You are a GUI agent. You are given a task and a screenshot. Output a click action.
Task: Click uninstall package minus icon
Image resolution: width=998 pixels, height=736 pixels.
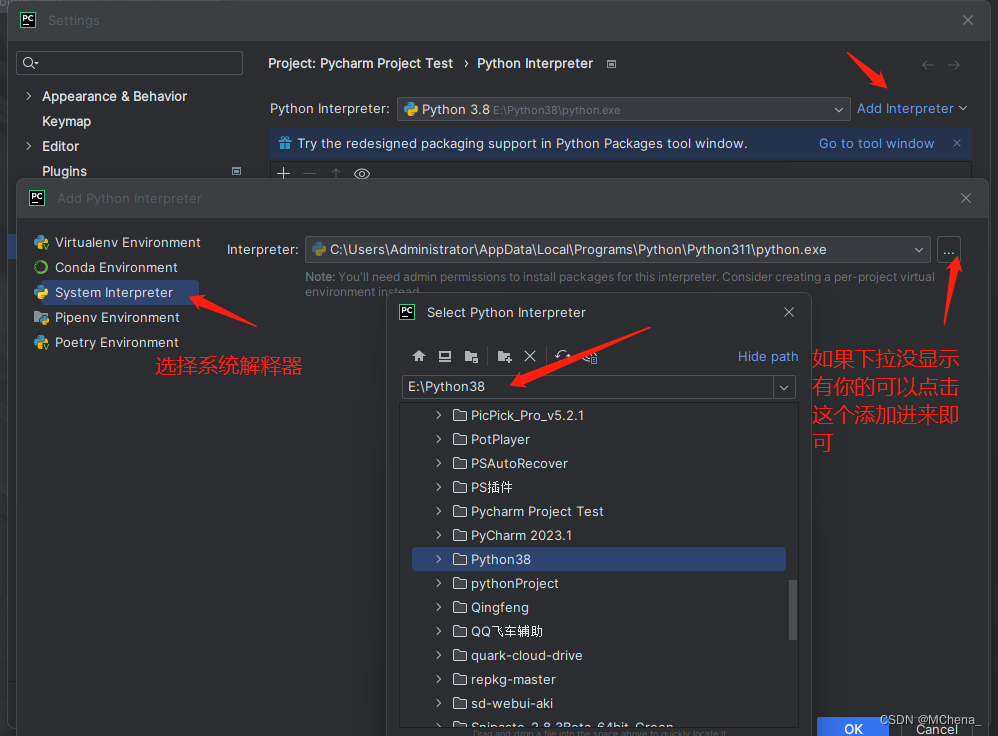pyautogui.click(x=309, y=173)
